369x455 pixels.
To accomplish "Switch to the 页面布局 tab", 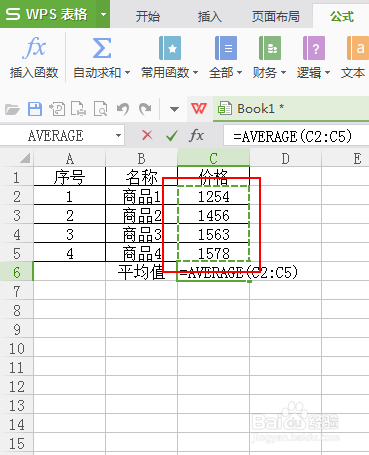I will pyautogui.click(x=276, y=16).
